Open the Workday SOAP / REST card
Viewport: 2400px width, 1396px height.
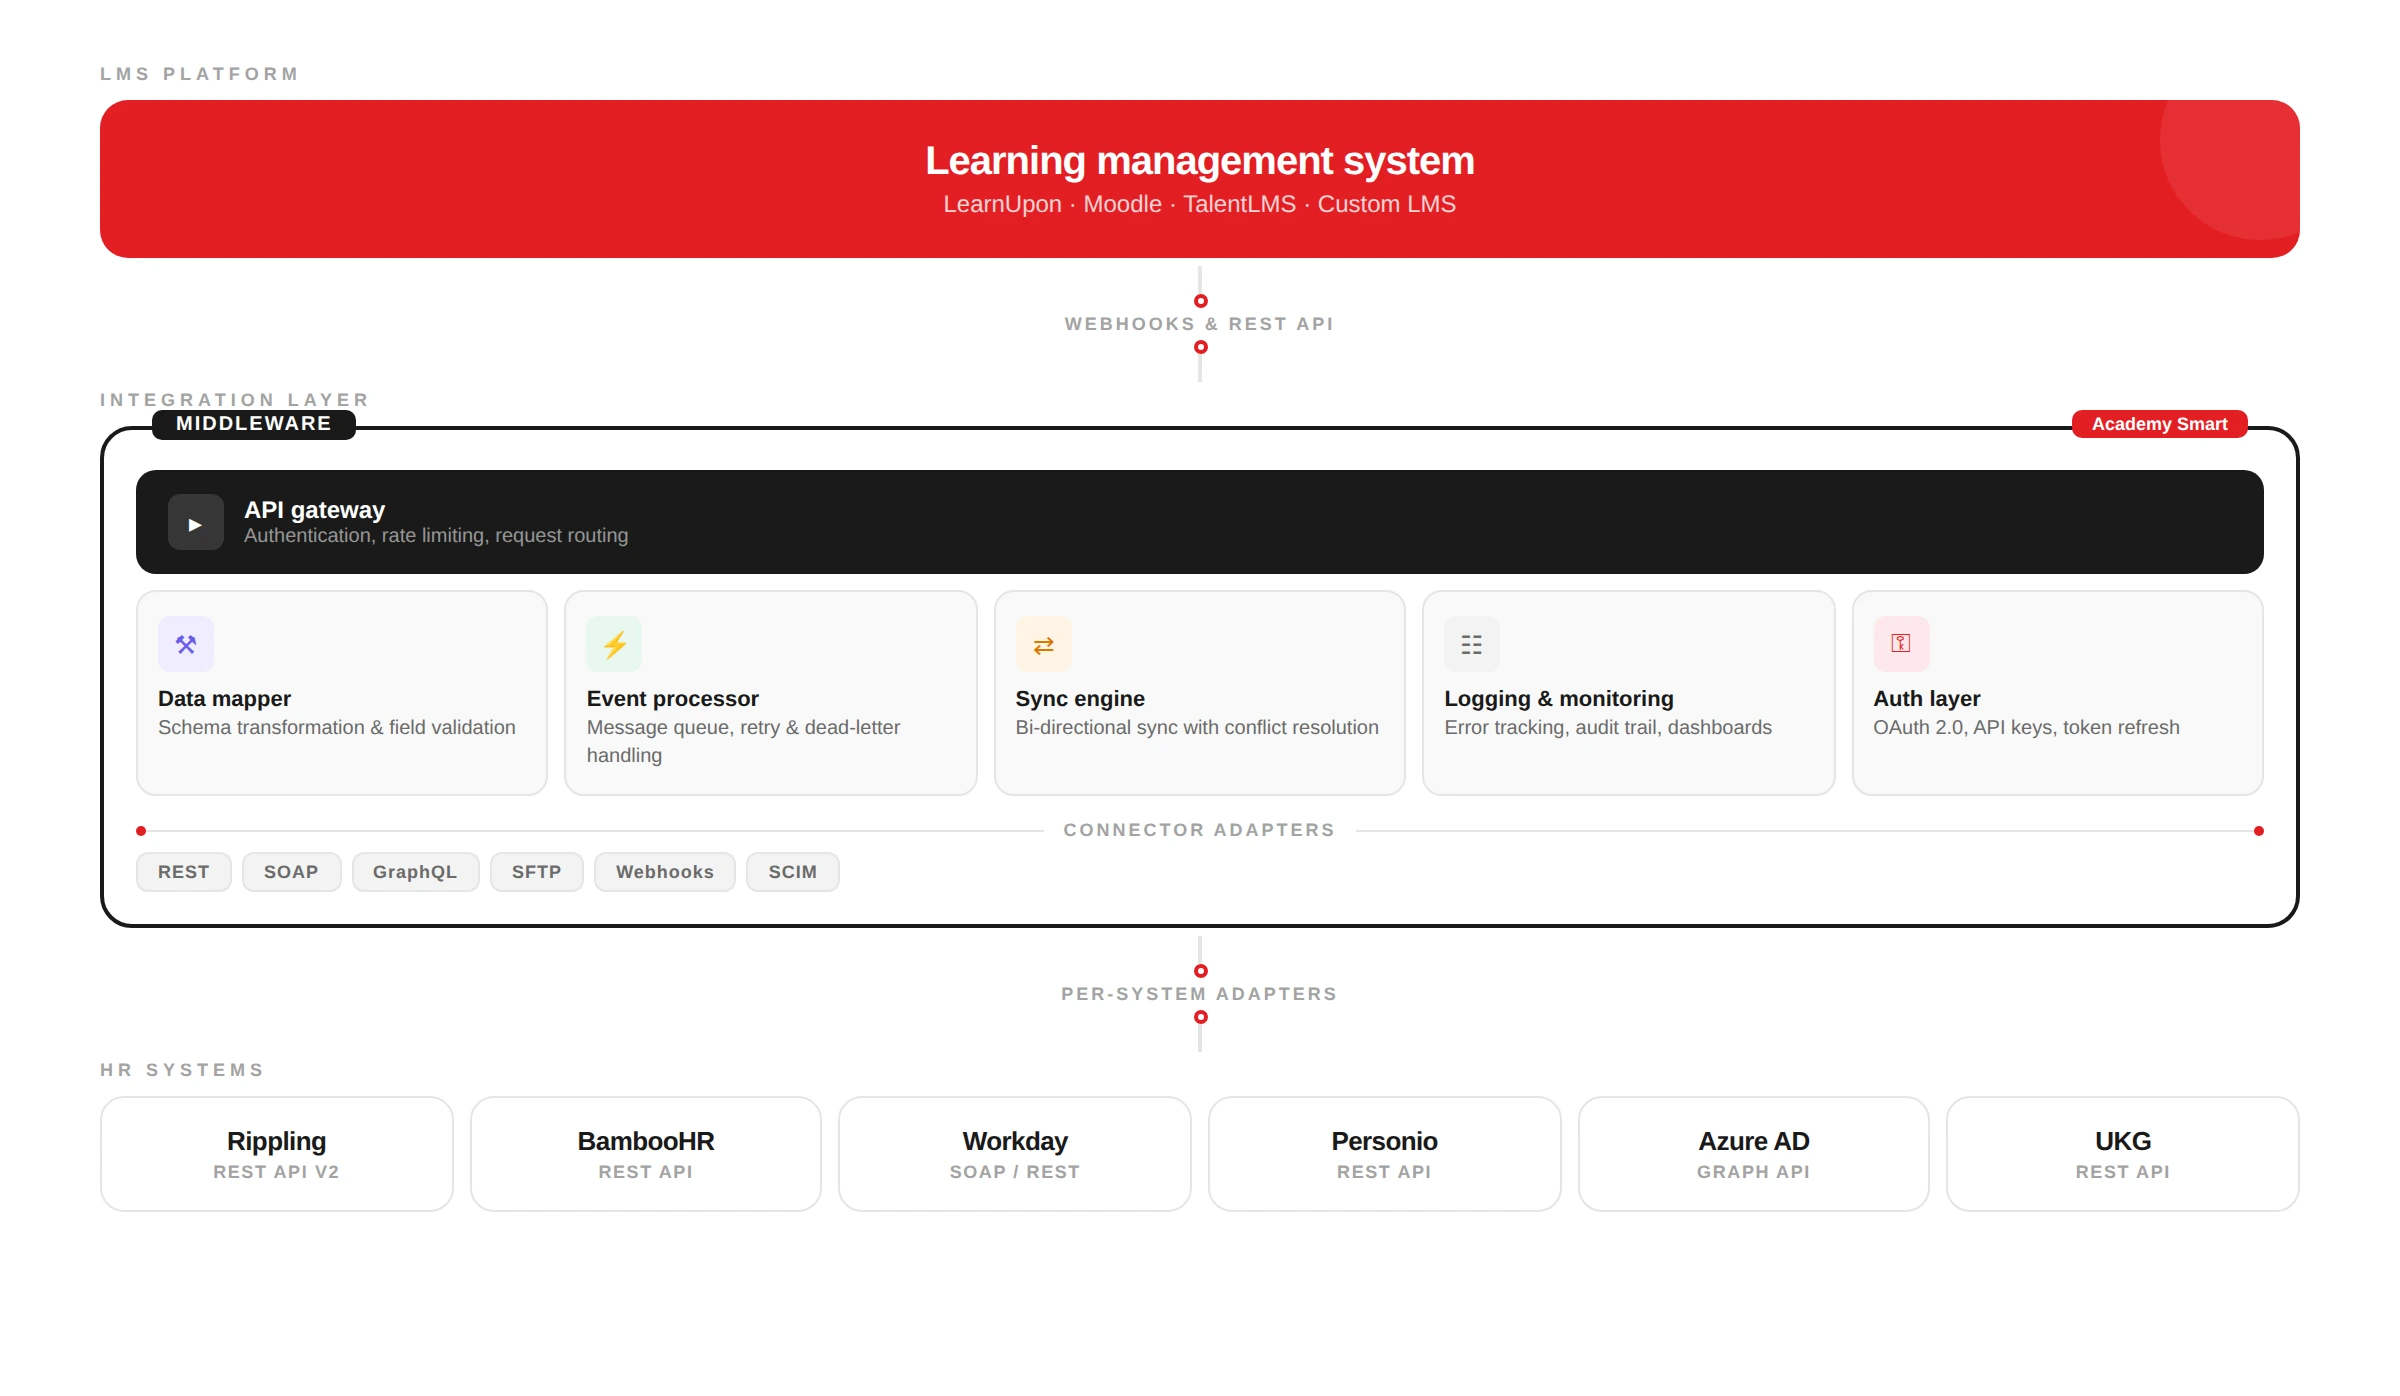(1015, 1154)
